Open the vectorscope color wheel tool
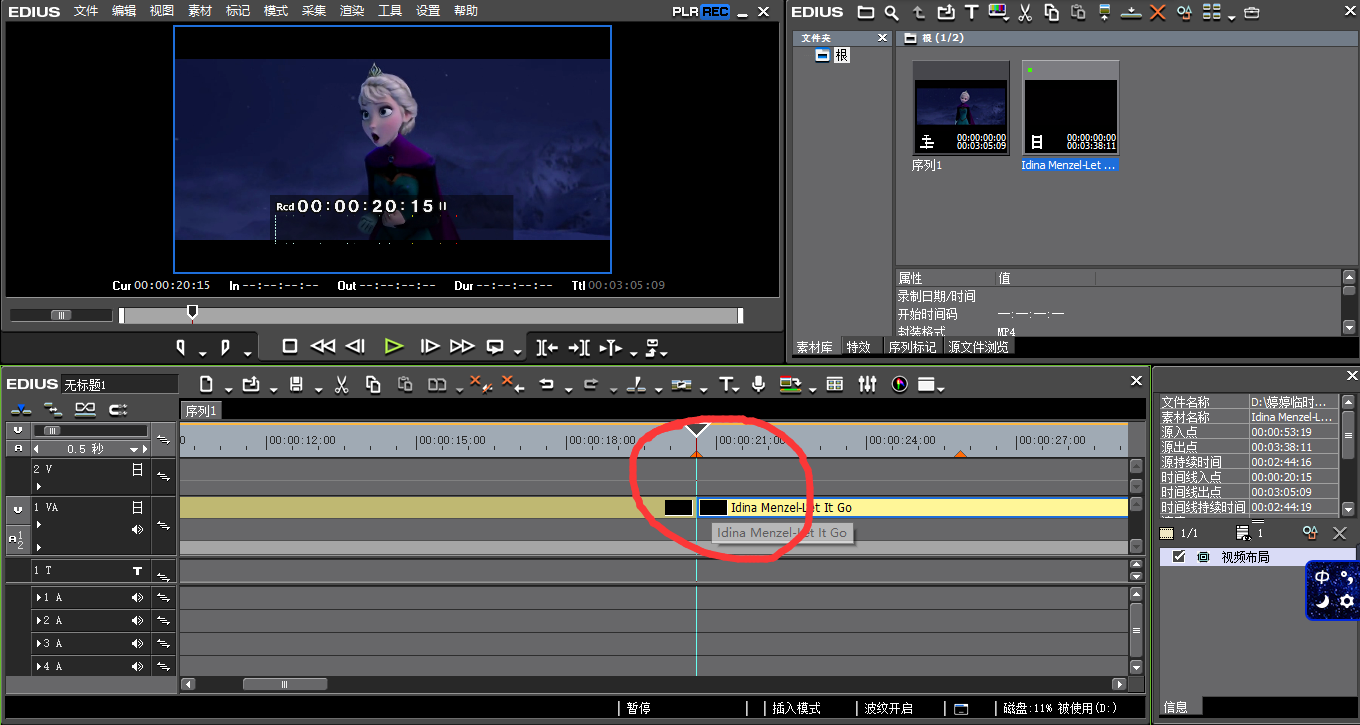Image resolution: width=1360 pixels, height=725 pixels. pos(899,384)
